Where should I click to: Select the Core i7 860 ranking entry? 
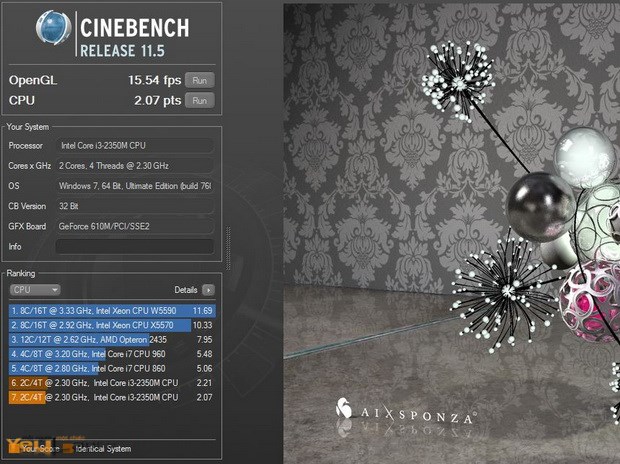pos(111,368)
